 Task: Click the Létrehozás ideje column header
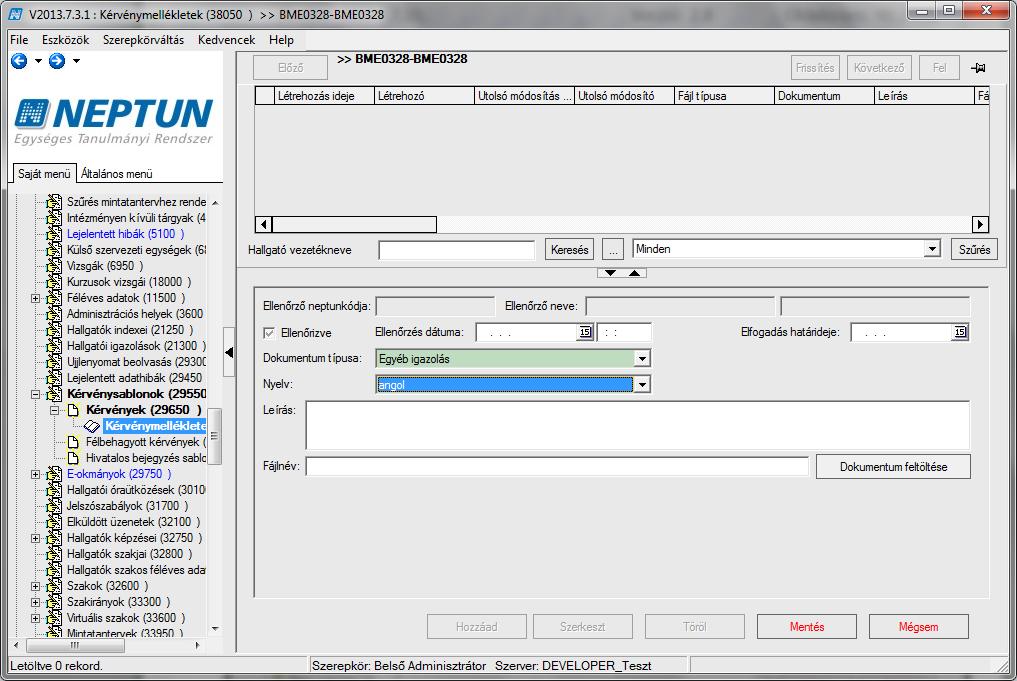[324, 95]
